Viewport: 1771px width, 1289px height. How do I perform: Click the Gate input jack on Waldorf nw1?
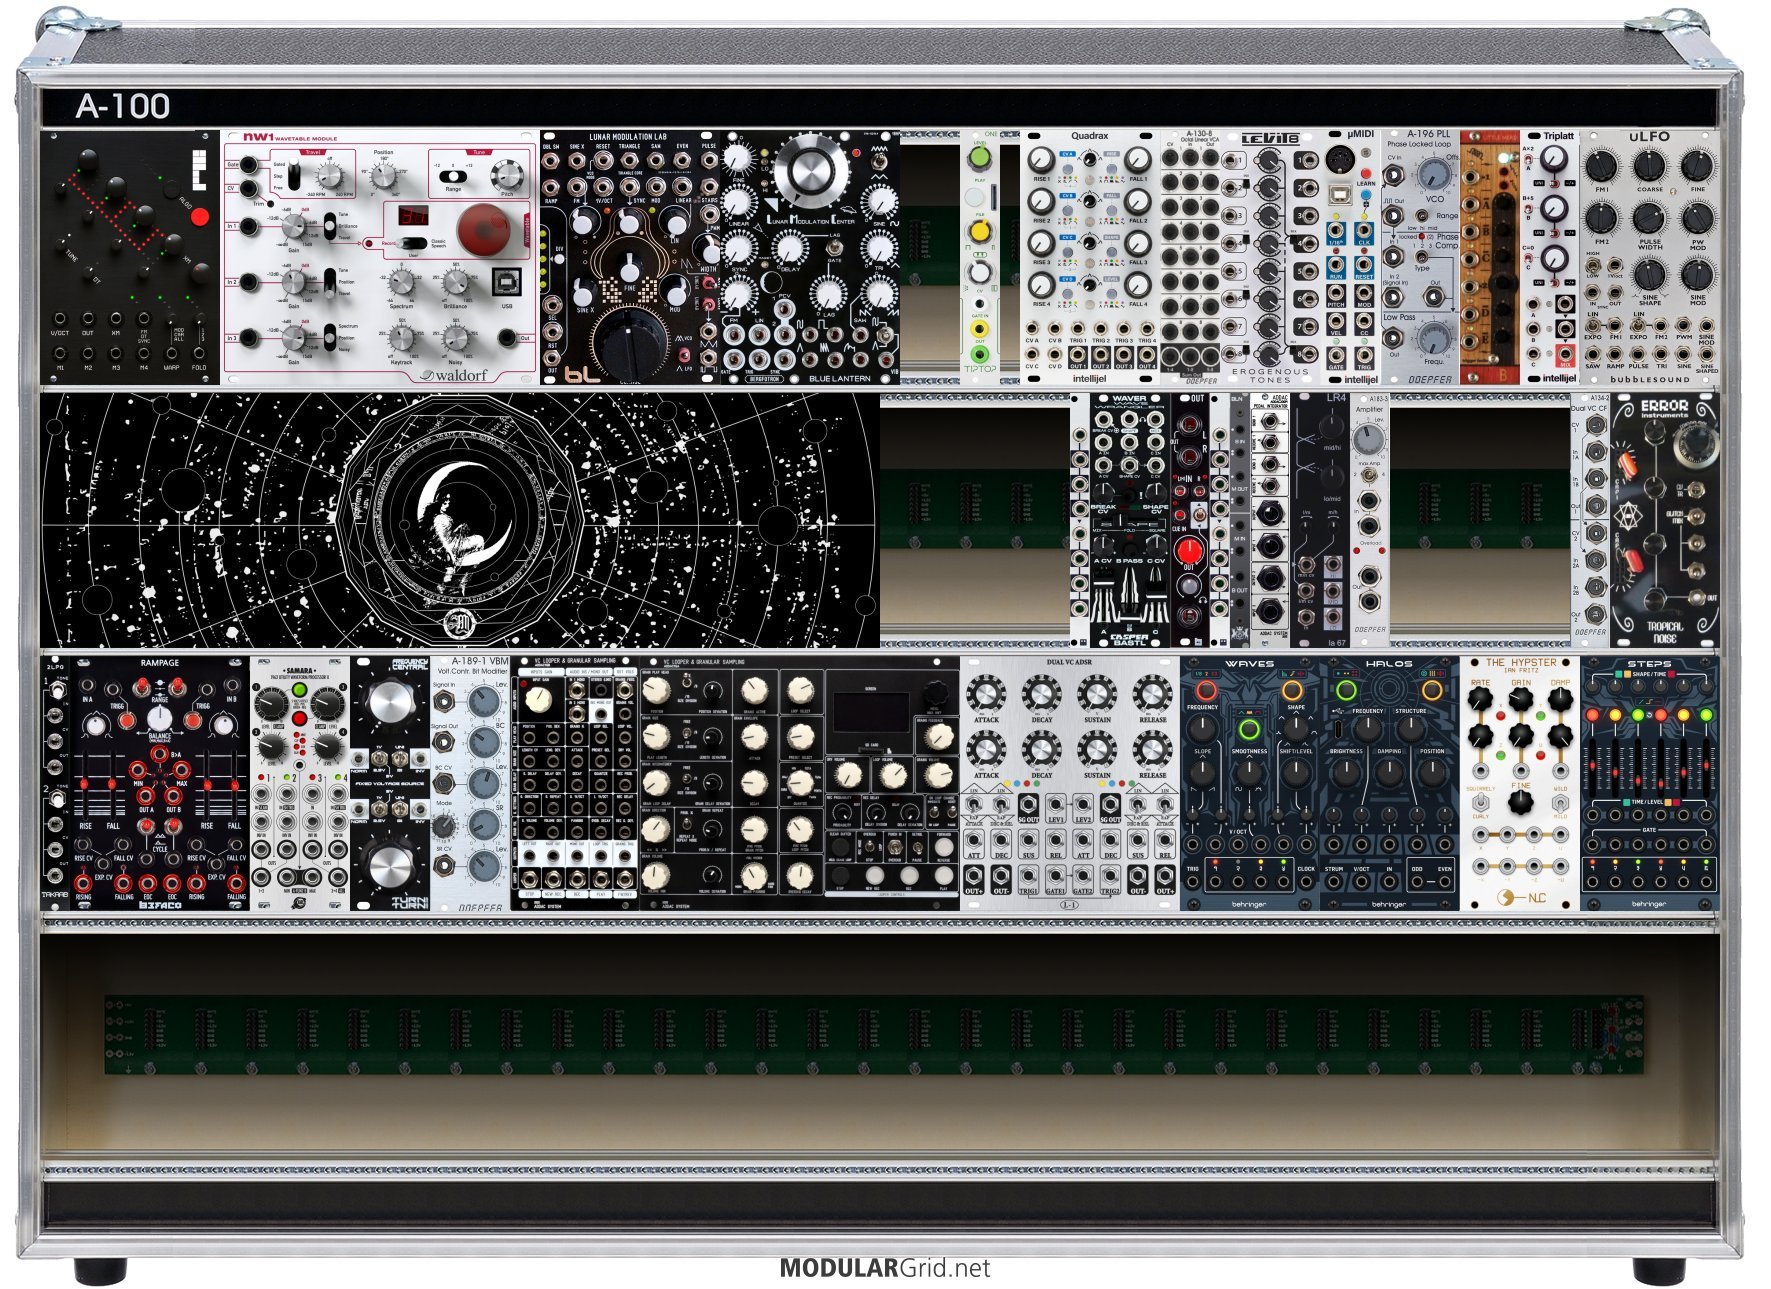249,164
